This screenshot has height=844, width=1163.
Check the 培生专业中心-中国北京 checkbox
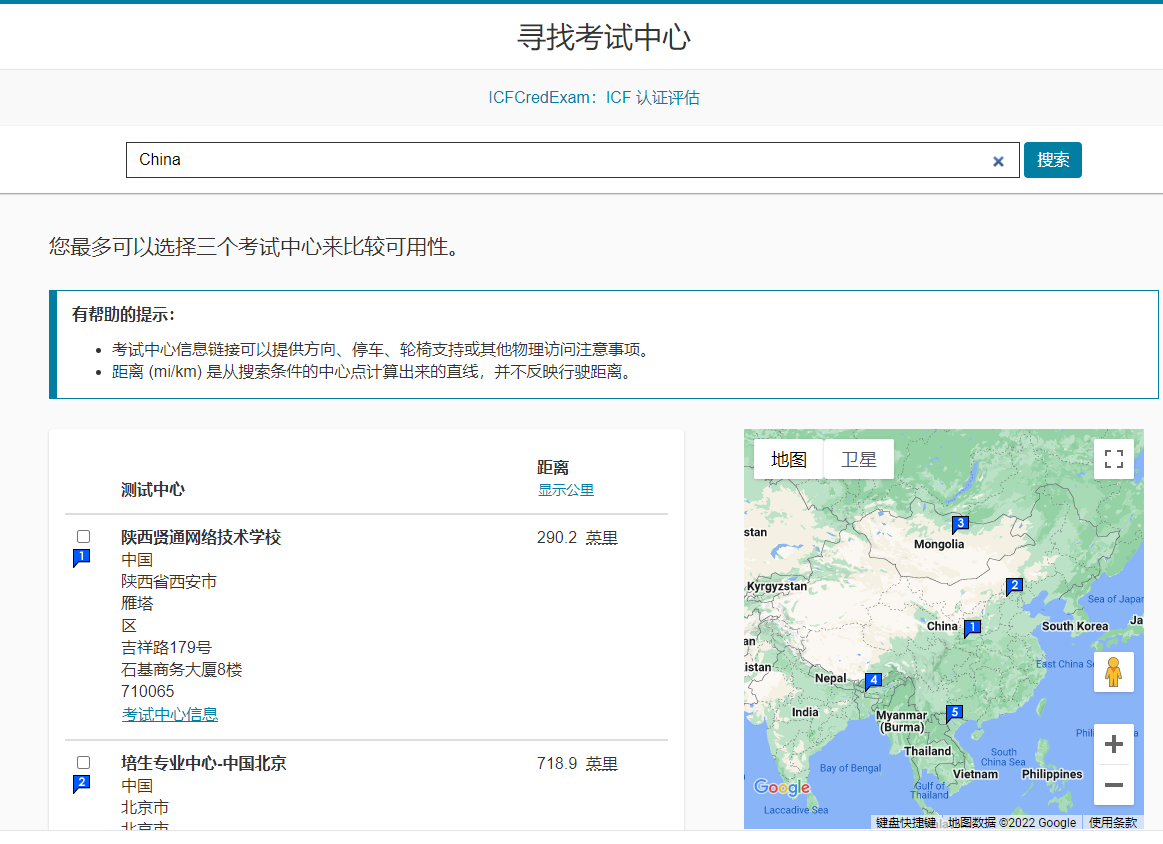[x=83, y=762]
